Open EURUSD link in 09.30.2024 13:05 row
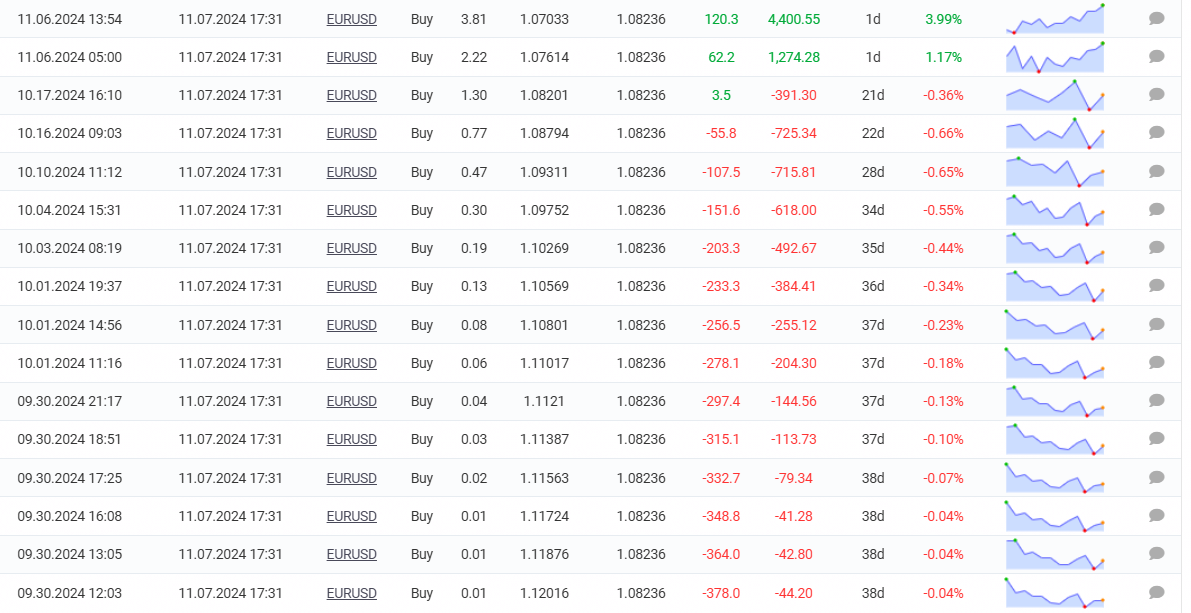The image size is (1191, 613). tap(351, 555)
